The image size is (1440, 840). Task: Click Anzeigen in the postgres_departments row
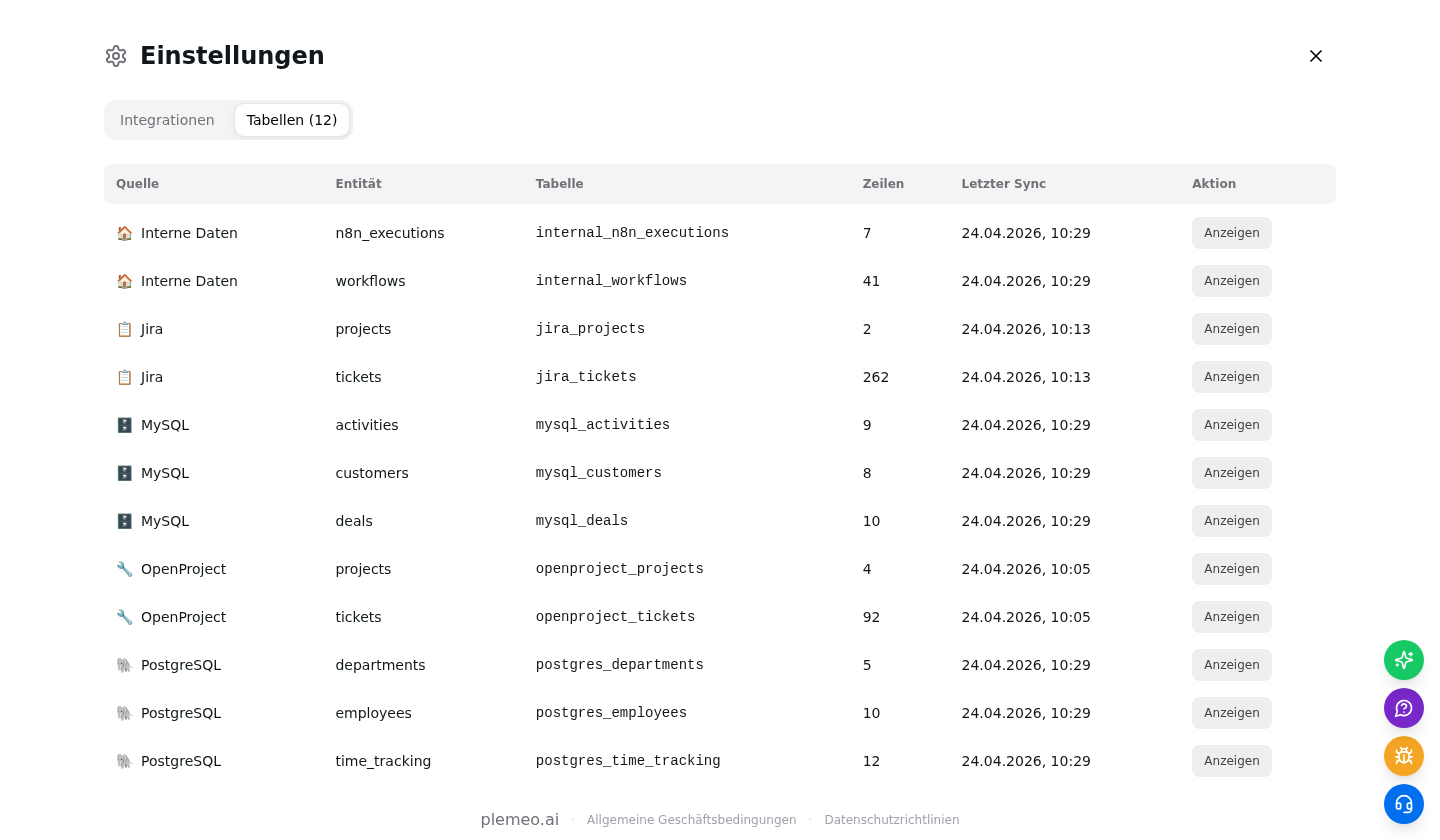pyautogui.click(x=1232, y=665)
